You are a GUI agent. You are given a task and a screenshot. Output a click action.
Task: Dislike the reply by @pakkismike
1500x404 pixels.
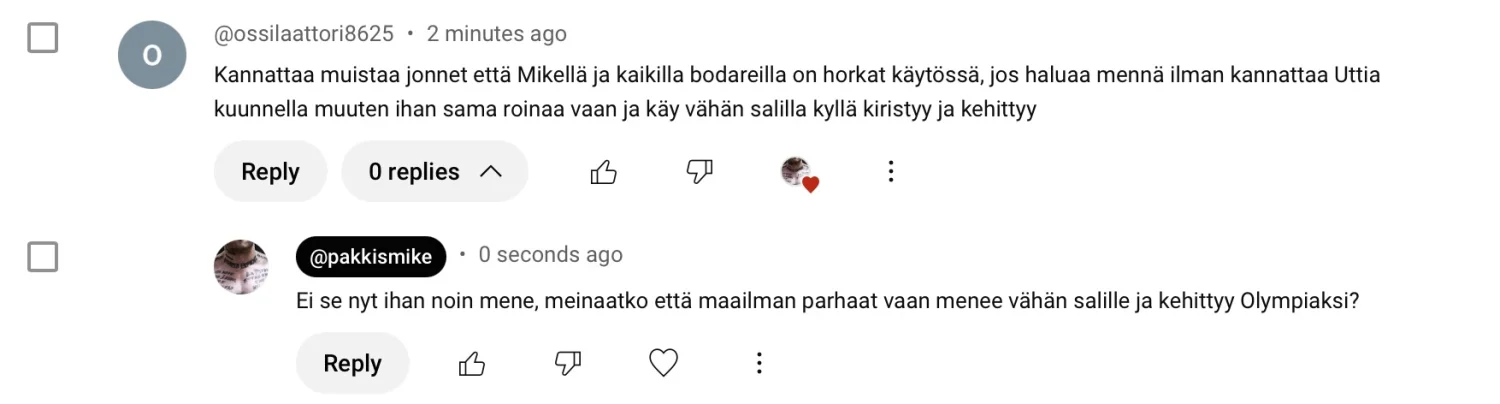point(567,363)
